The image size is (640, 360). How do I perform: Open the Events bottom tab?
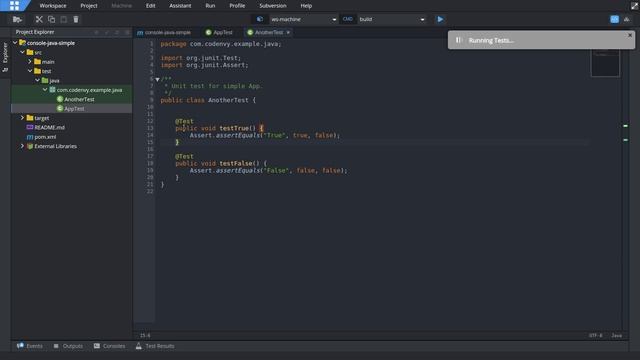30,346
